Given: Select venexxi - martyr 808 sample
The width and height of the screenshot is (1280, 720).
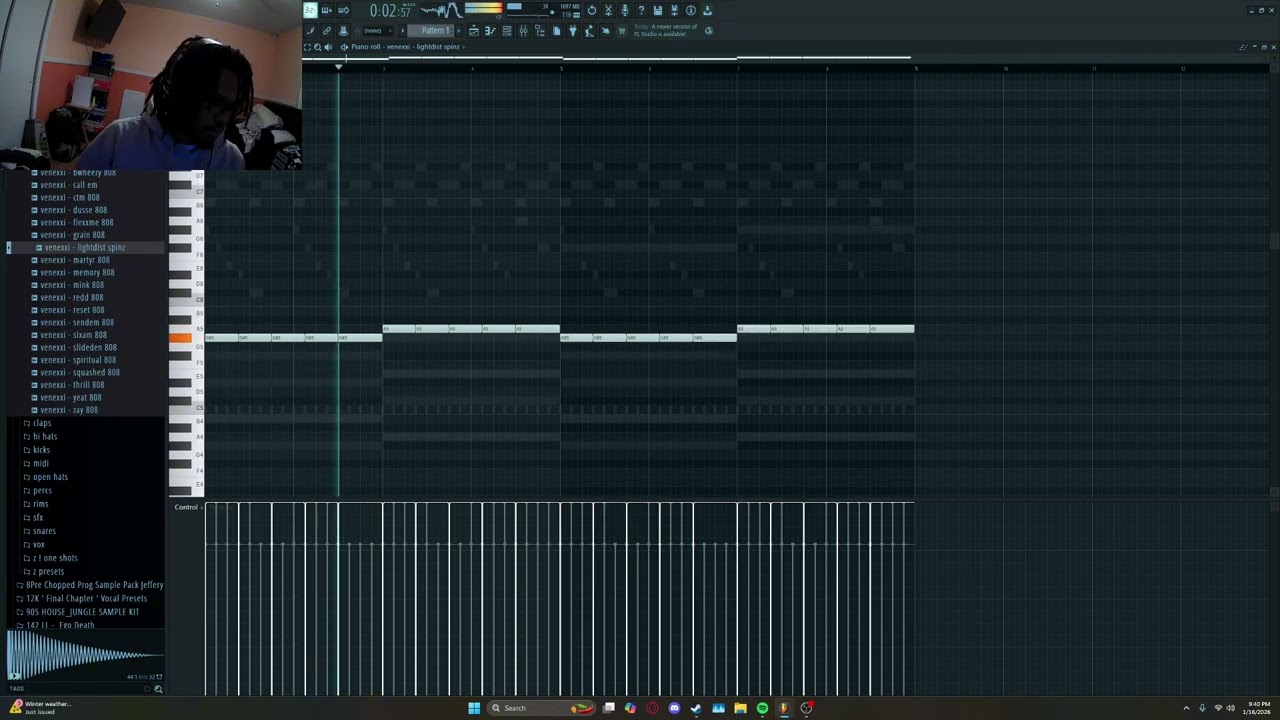Looking at the screenshot, I should pyautogui.click(x=75, y=260).
